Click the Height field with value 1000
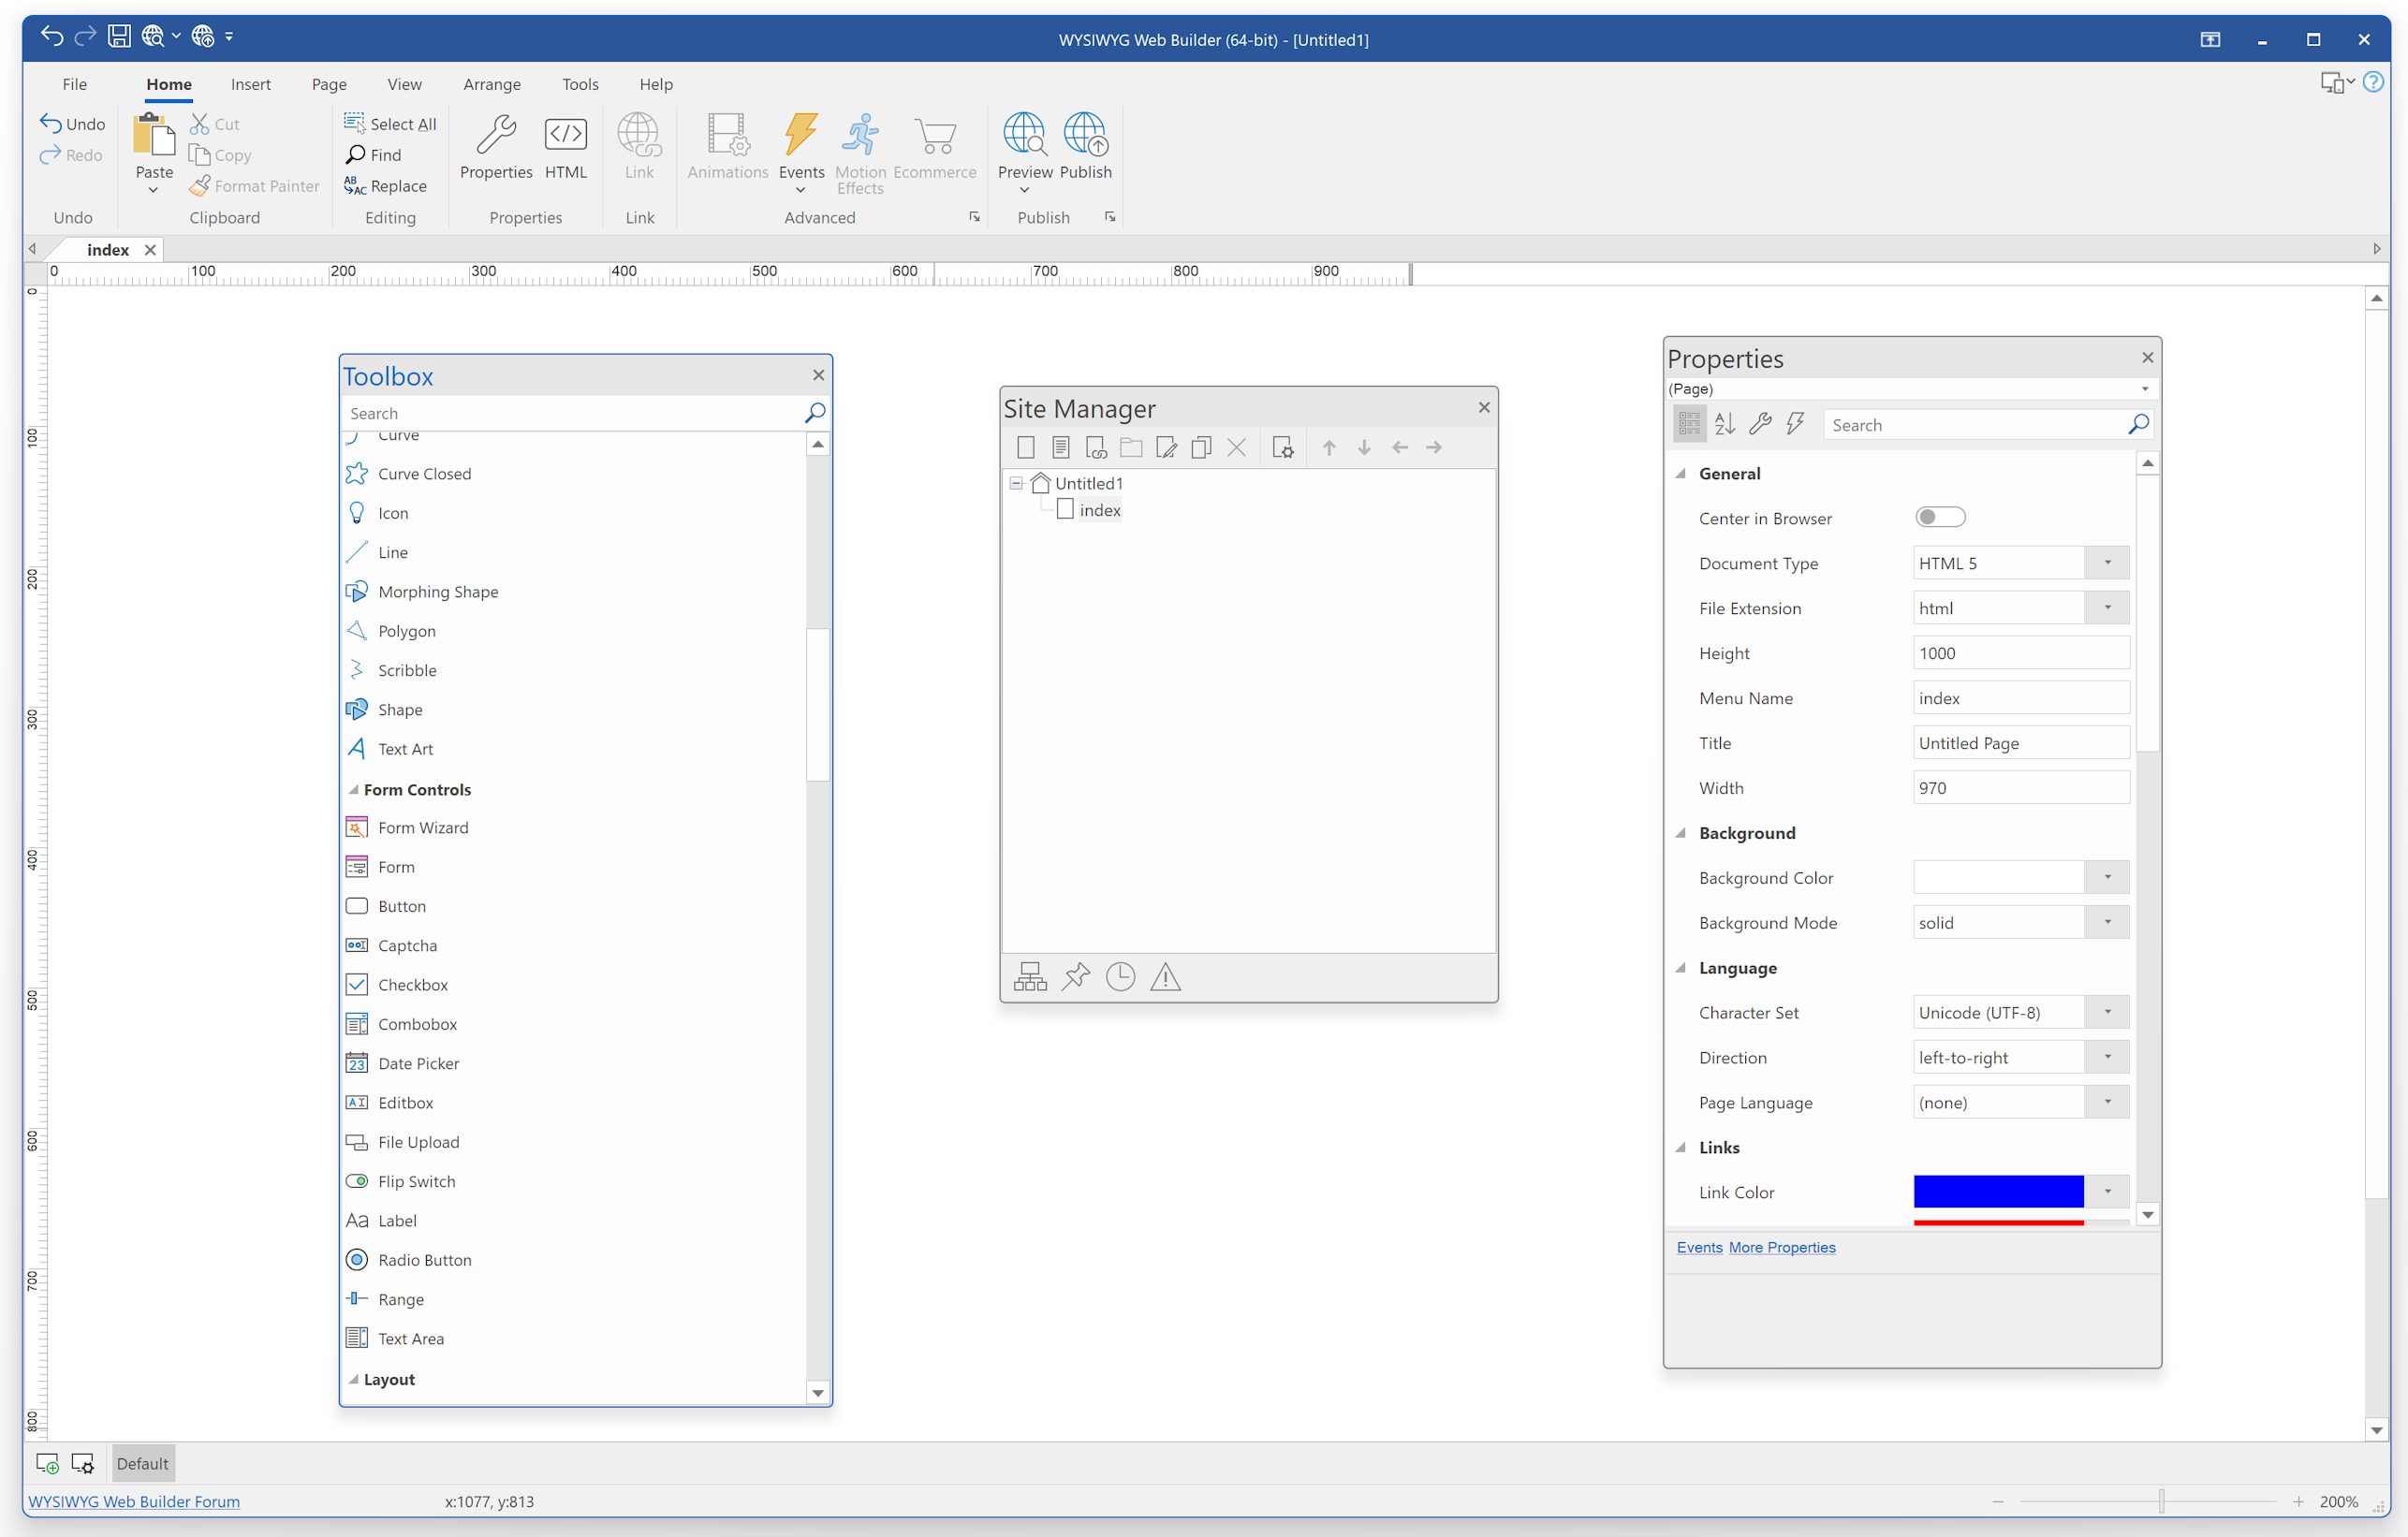Viewport: 2408px width, 1537px height. pos(2021,653)
